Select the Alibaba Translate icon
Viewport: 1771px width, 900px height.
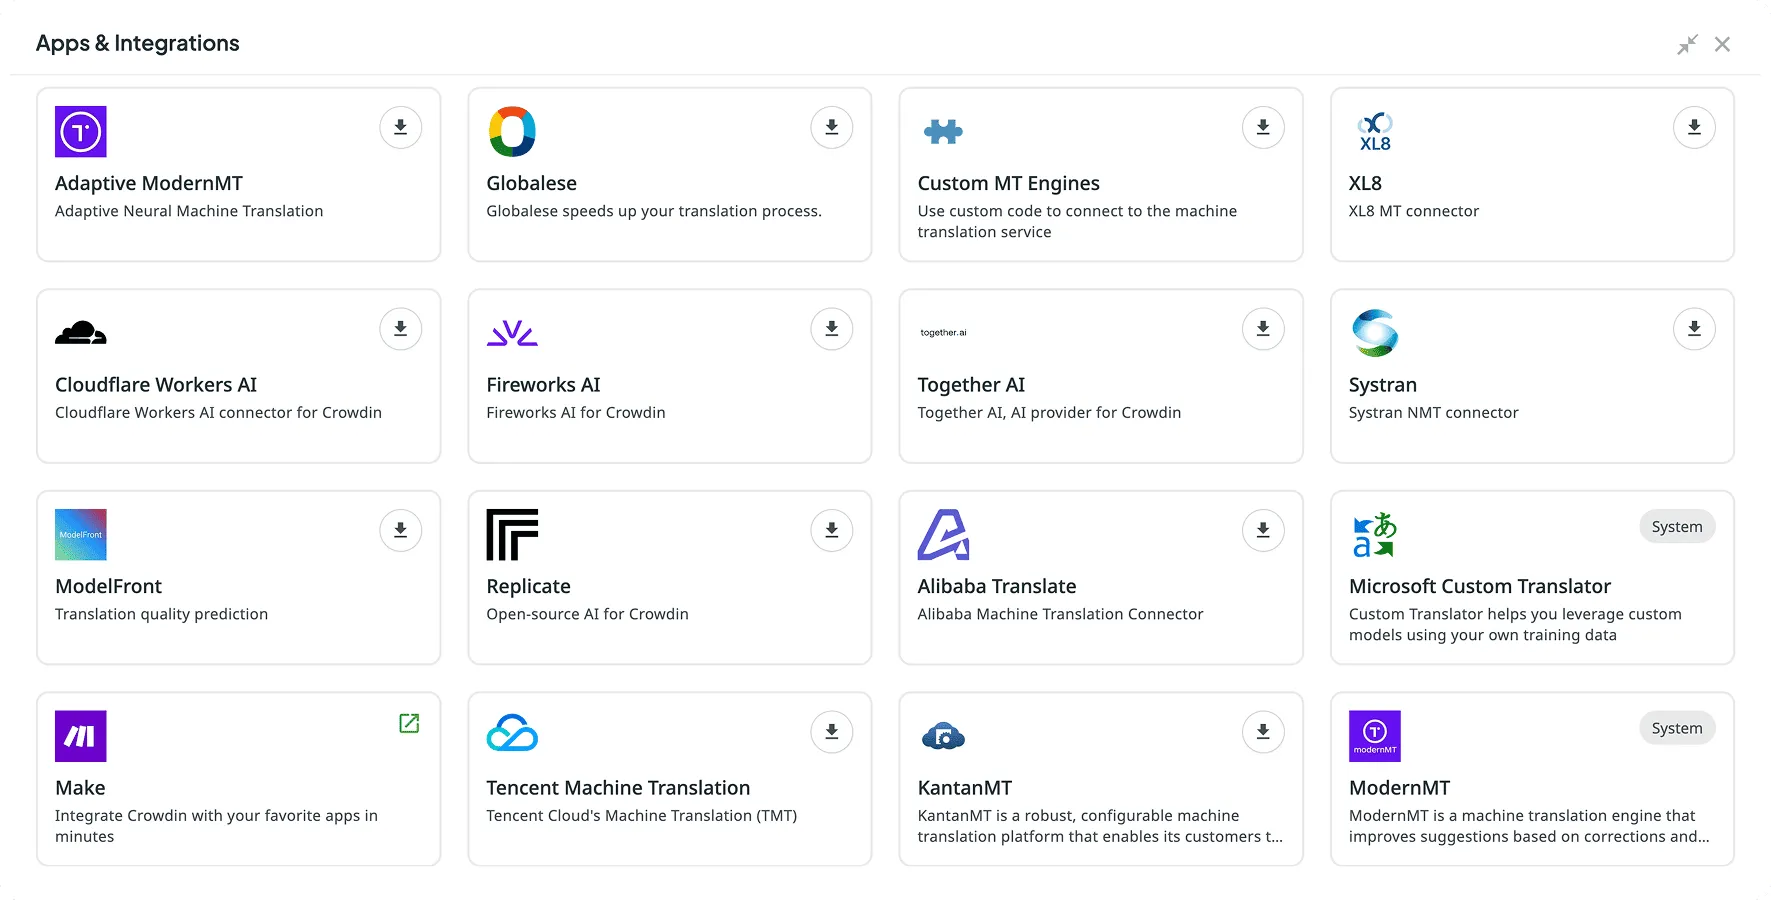coord(943,534)
